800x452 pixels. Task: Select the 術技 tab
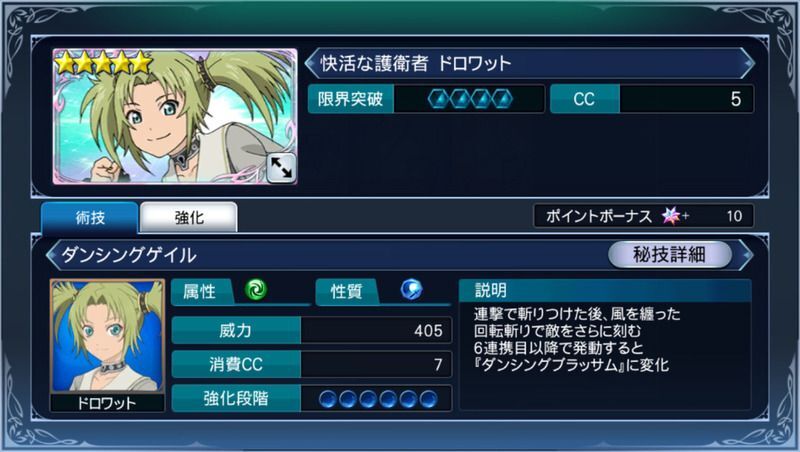click(x=90, y=217)
